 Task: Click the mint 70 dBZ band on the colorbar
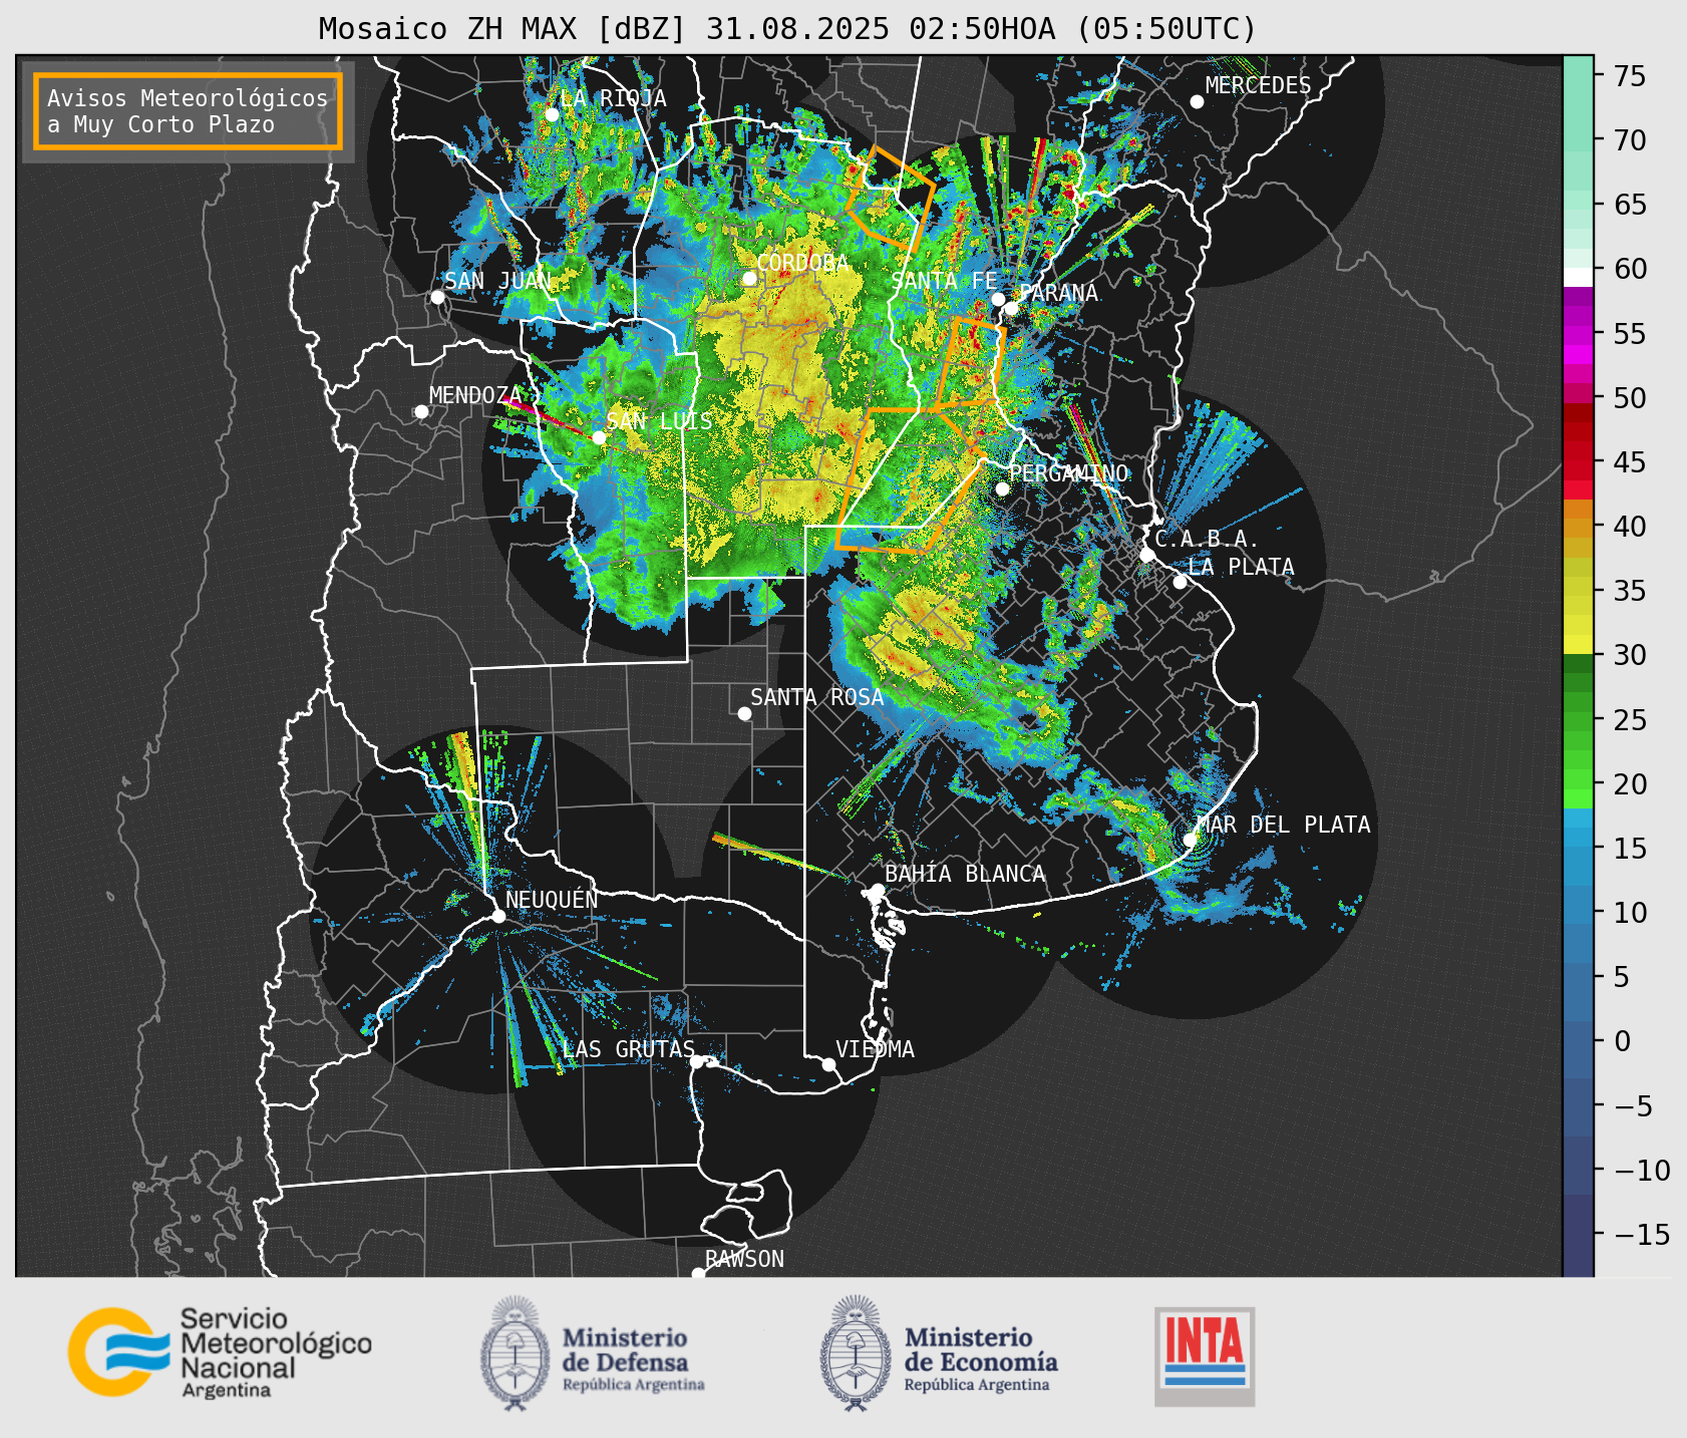(1578, 140)
